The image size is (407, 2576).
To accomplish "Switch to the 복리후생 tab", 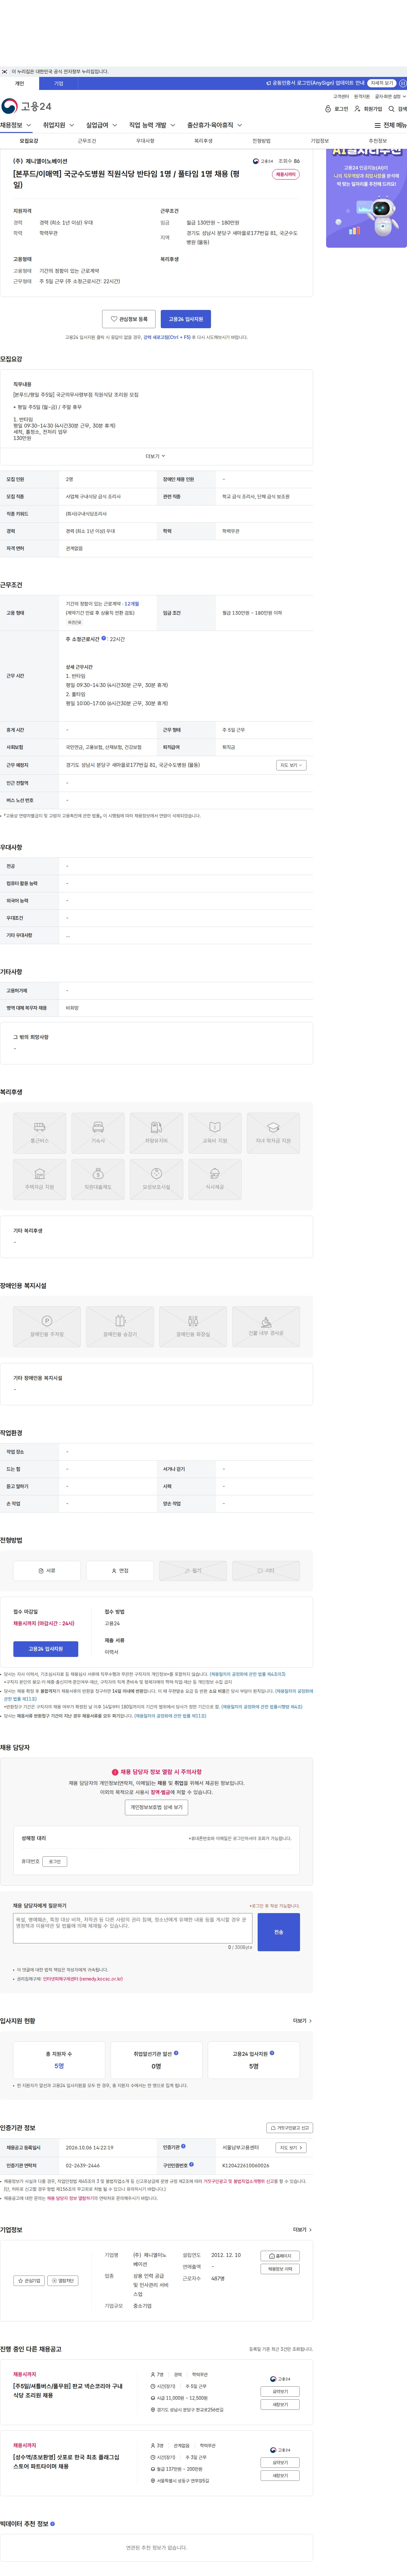I will pos(203,141).
